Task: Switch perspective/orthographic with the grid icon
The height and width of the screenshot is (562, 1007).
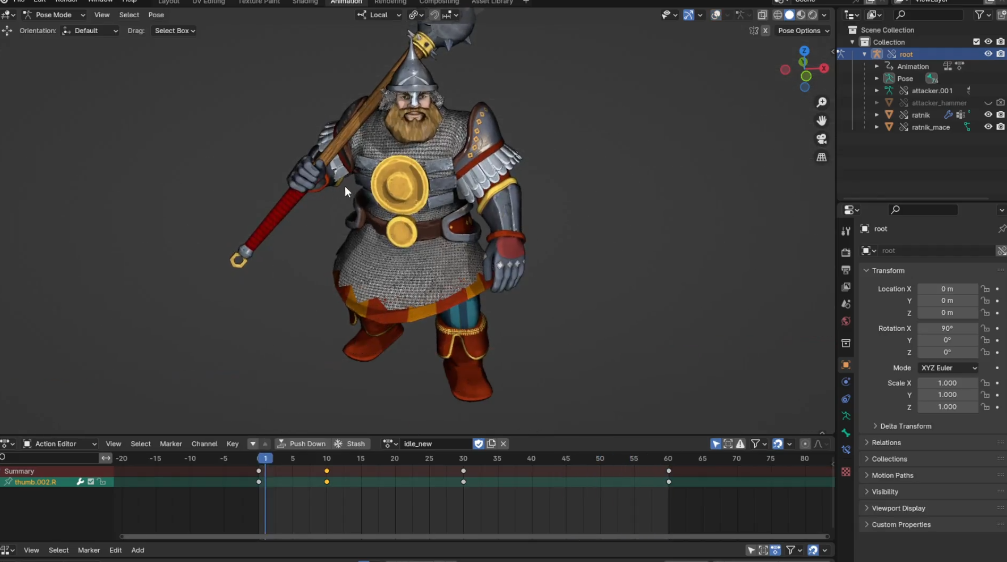Action: [822, 157]
